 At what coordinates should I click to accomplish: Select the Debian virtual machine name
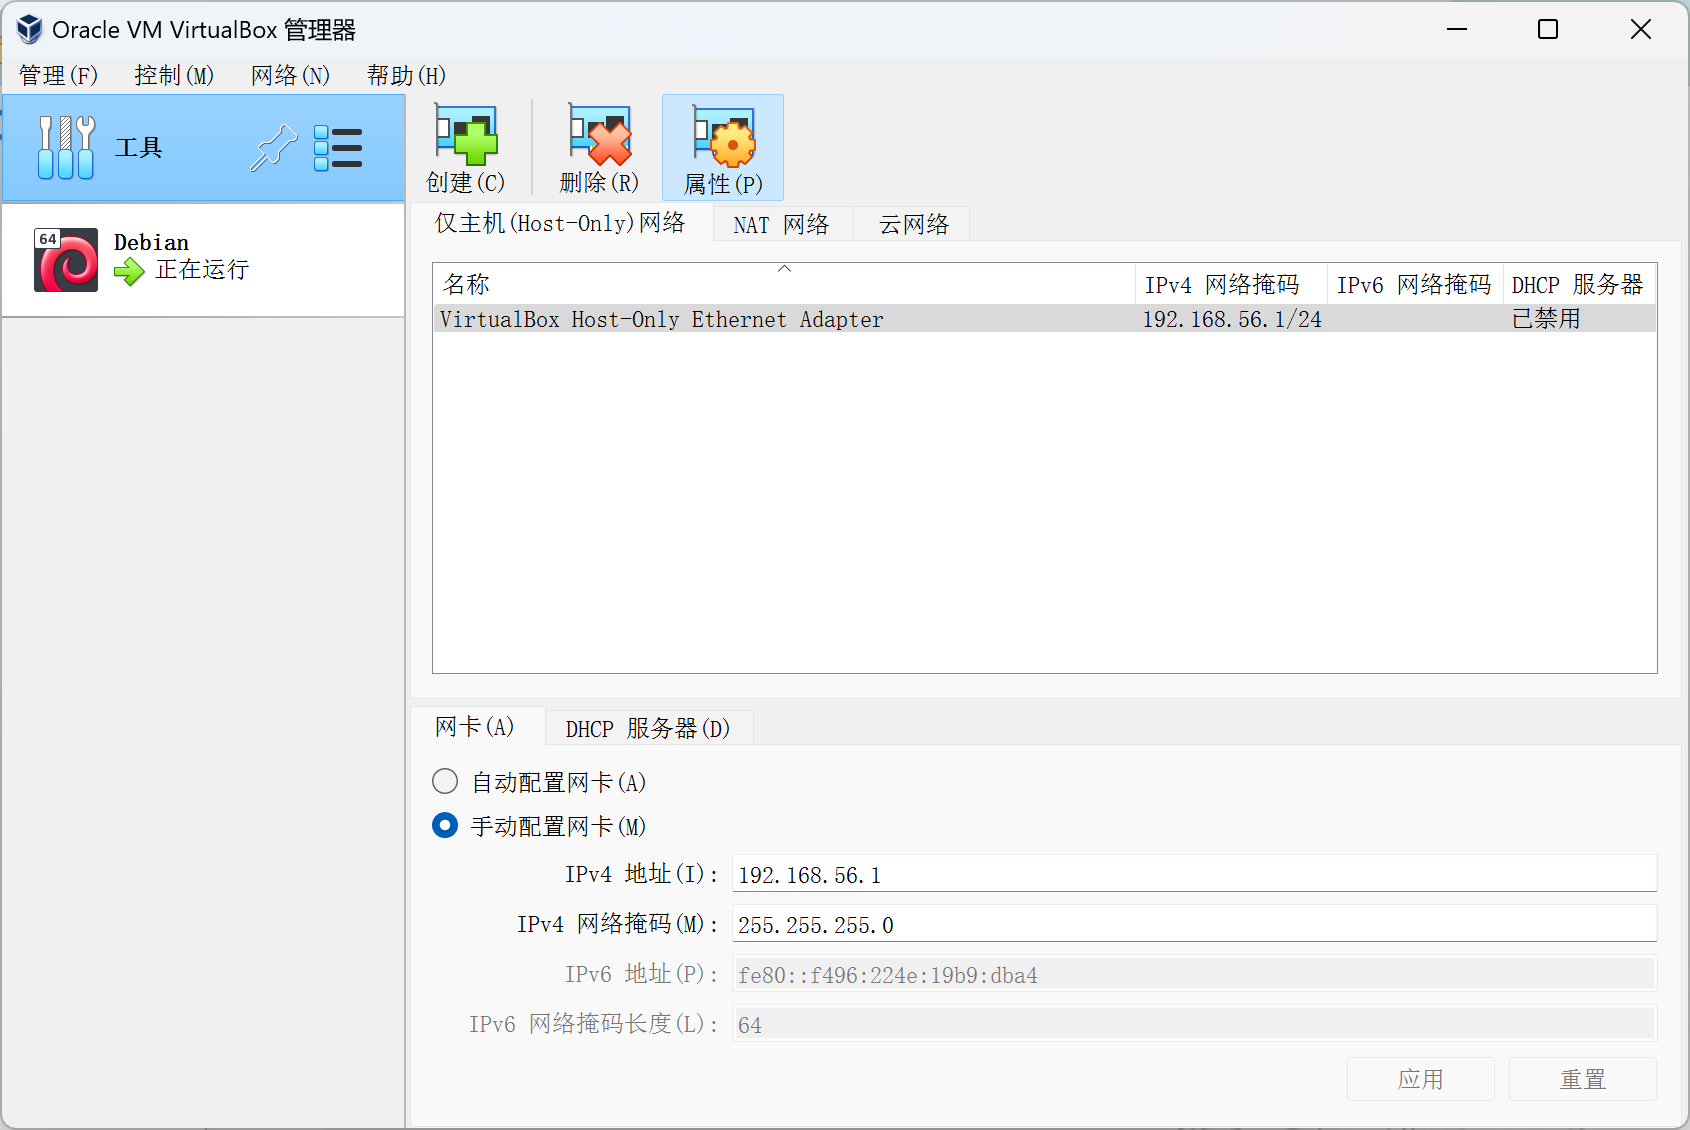(x=151, y=242)
